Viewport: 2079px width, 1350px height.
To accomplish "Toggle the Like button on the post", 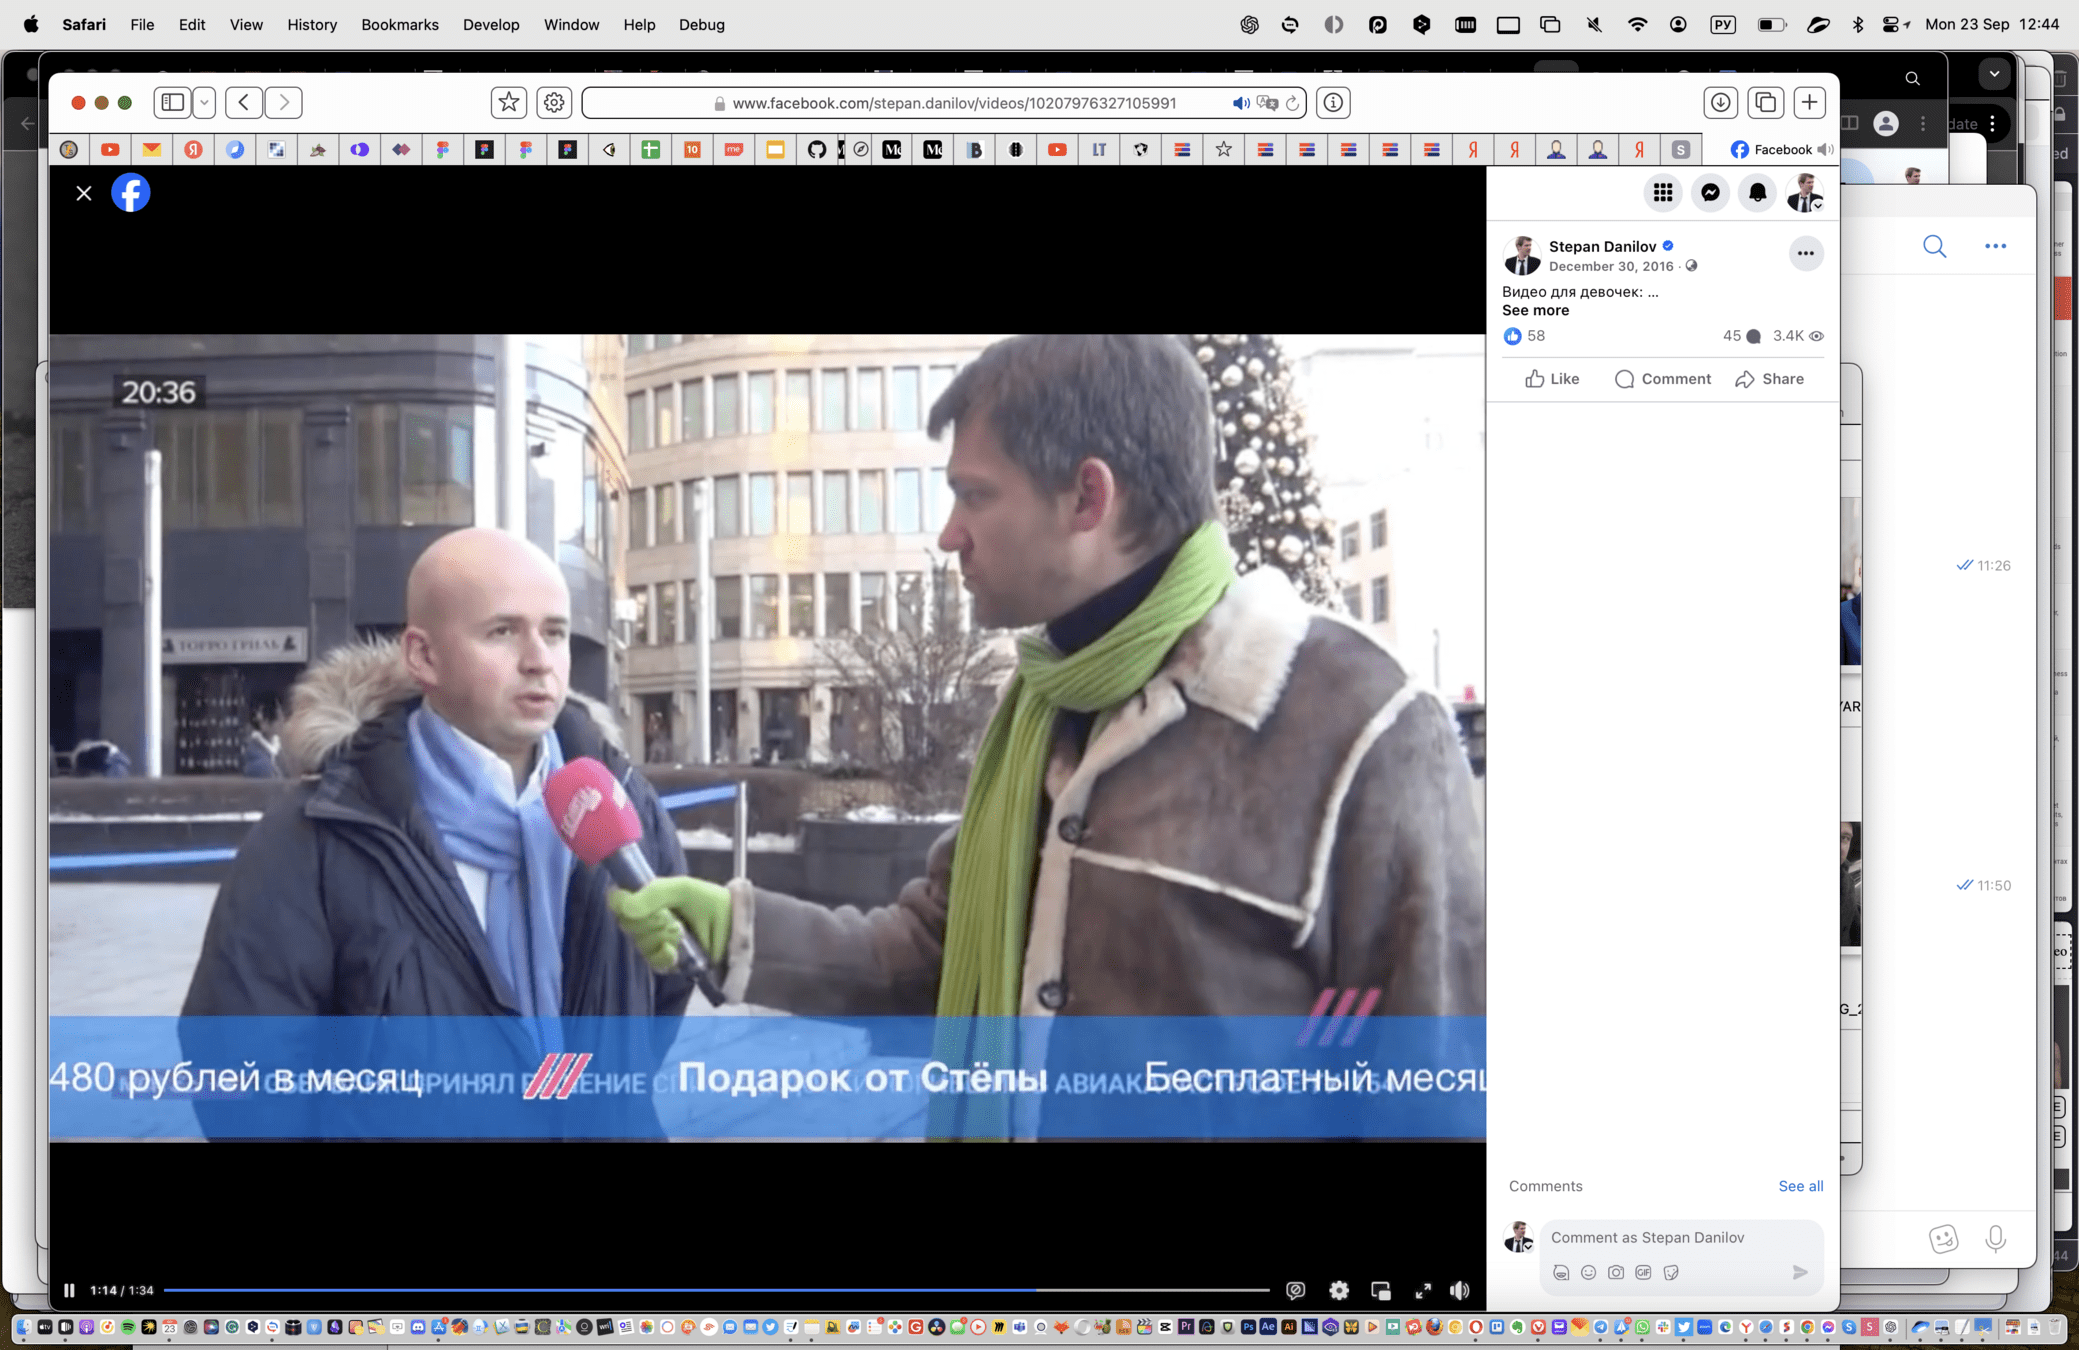I will [x=1552, y=379].
